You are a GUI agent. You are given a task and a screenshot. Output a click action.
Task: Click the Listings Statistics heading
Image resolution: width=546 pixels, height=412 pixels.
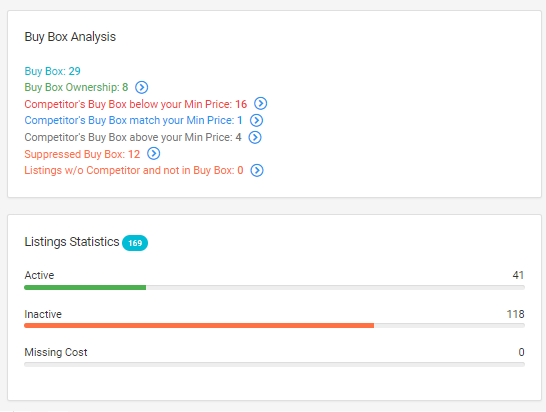pyautogui.click(x=72, y=242)
